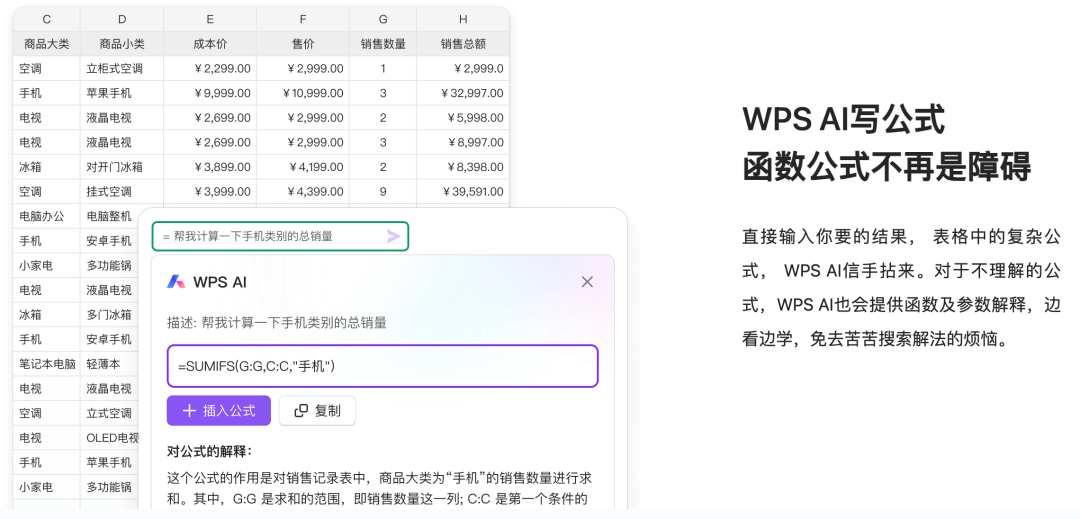The image size is (1080, 519).
Task: Select column C header
Action: [47, 19]
